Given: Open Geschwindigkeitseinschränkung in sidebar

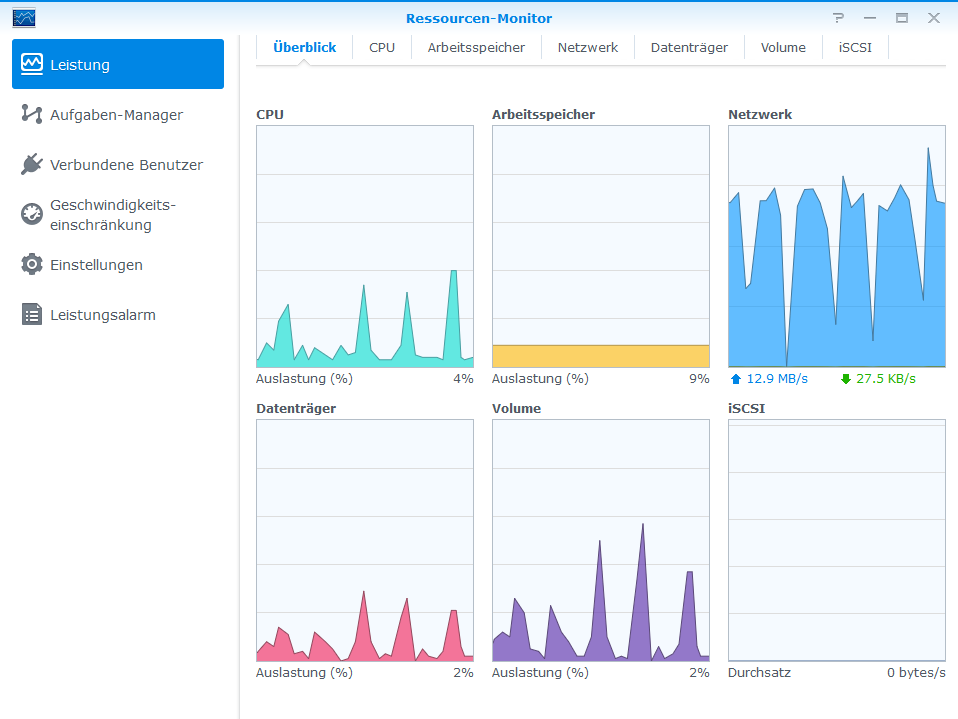Looking at the screenshot, I should (118, 214).
